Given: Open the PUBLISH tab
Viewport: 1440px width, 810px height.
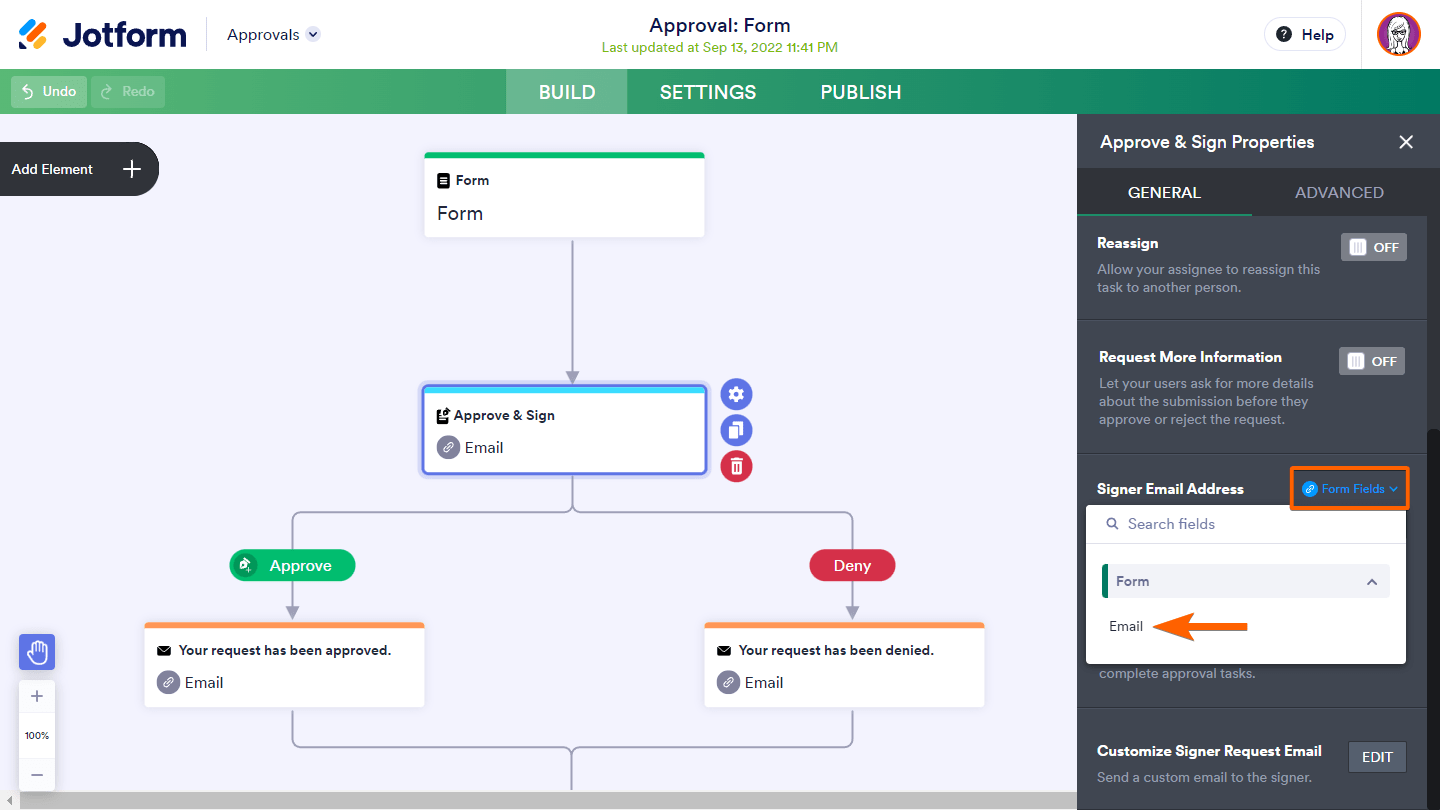Looking at the screenshot, I should click(x=861, y=92).
